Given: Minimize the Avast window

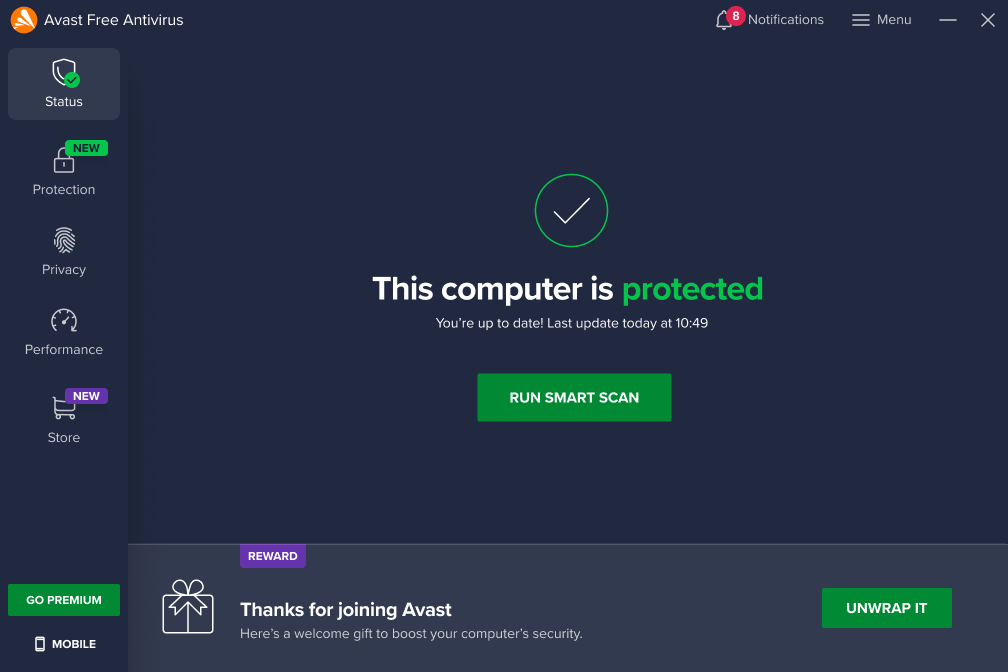Looking at the screenshot, I should [948, 20].
